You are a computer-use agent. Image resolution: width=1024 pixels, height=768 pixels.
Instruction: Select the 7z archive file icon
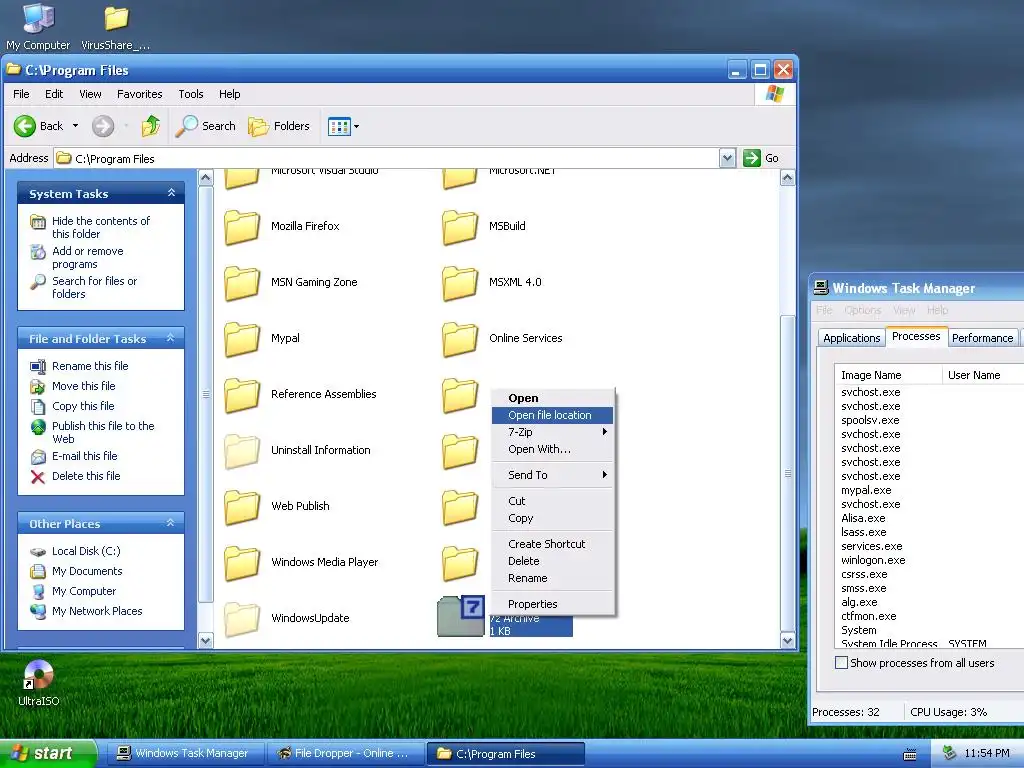460,616
